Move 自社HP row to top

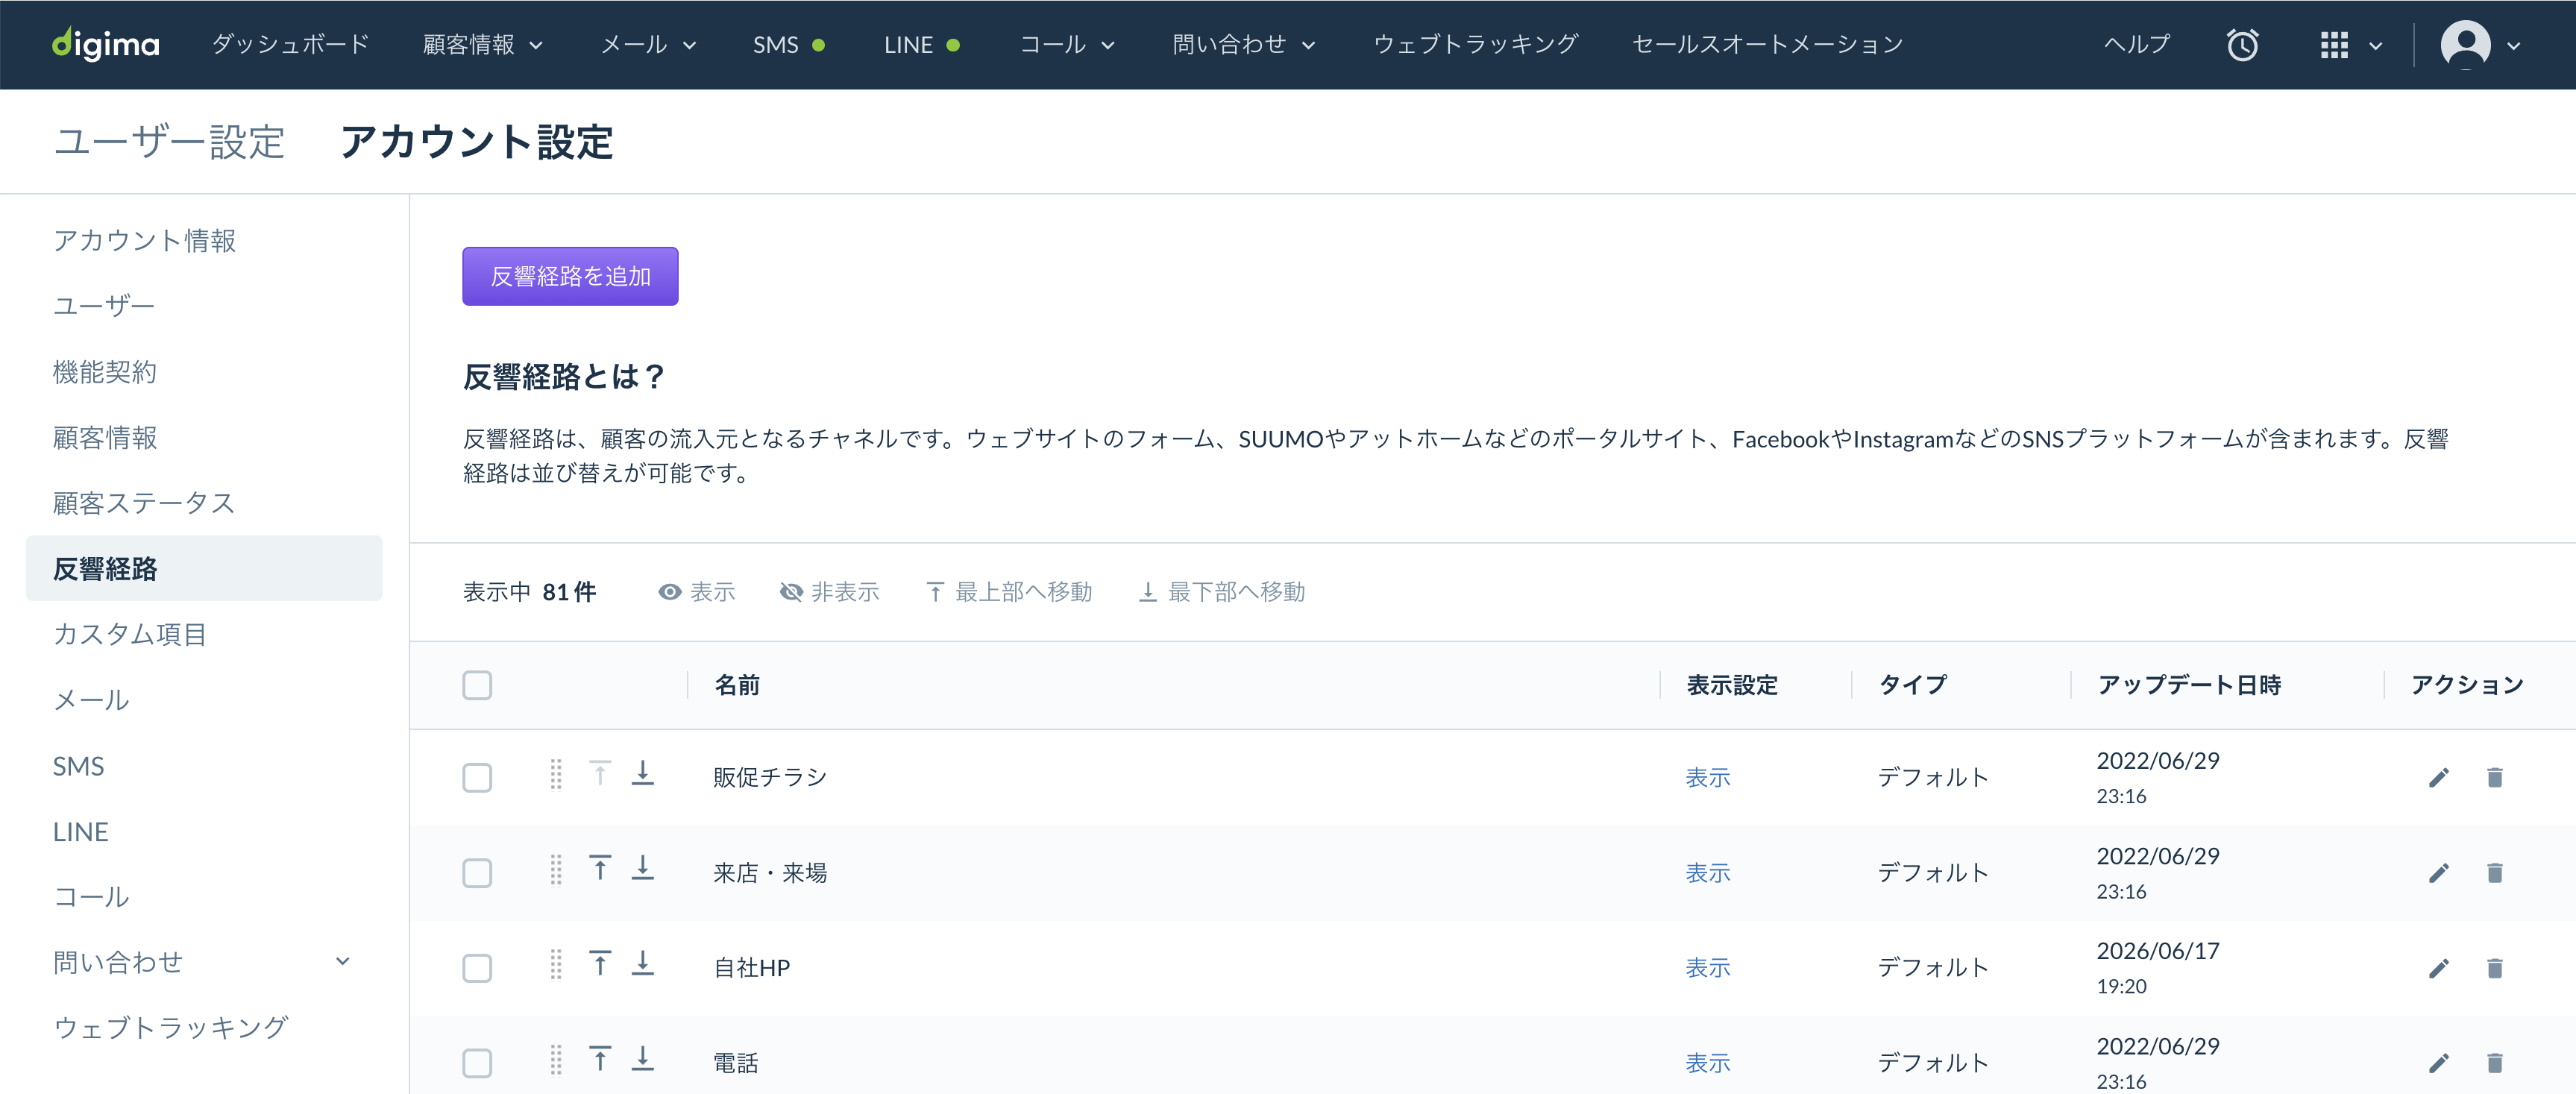point(600,963)
